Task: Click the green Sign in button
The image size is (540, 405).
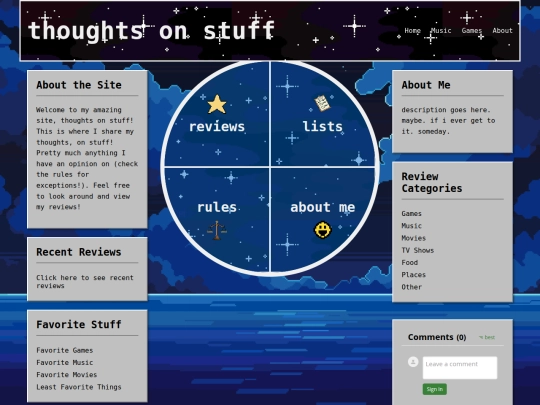Action: click(435, 389)
